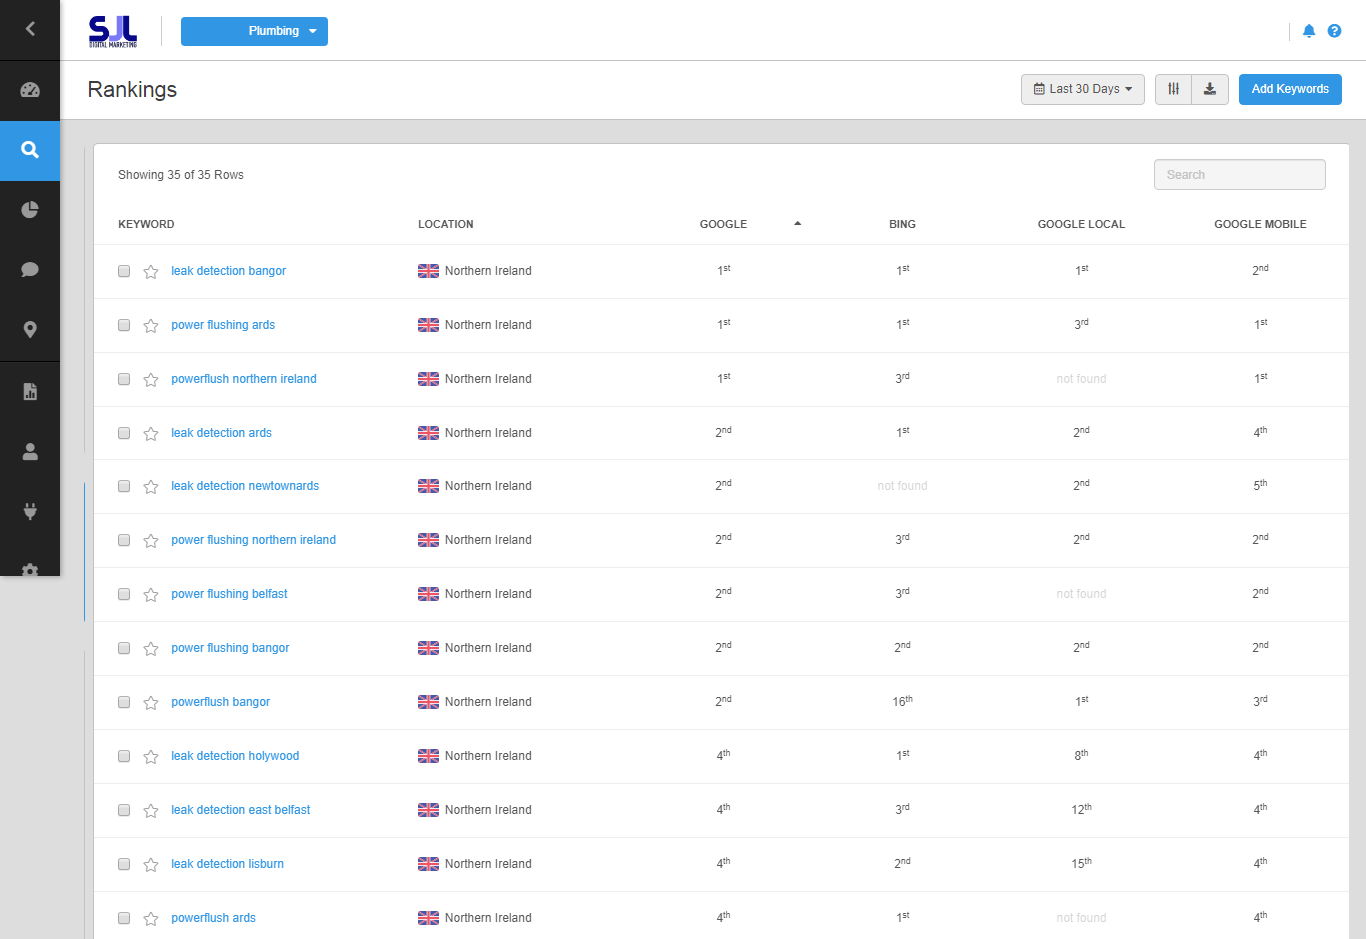1366x939 pixels.
Task: Sort by BING column header
Action: 902,224
